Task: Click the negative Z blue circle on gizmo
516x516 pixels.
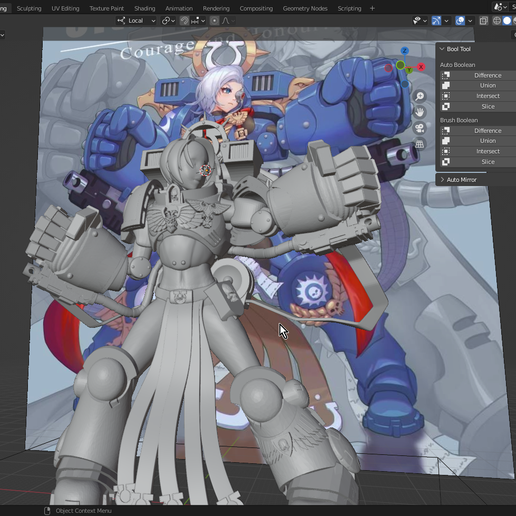Action: pos(405,84)
